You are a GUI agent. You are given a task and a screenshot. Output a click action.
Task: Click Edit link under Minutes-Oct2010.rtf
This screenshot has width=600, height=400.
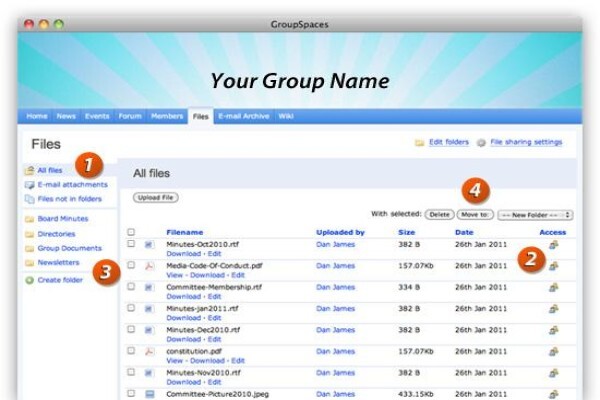point(214,254)
